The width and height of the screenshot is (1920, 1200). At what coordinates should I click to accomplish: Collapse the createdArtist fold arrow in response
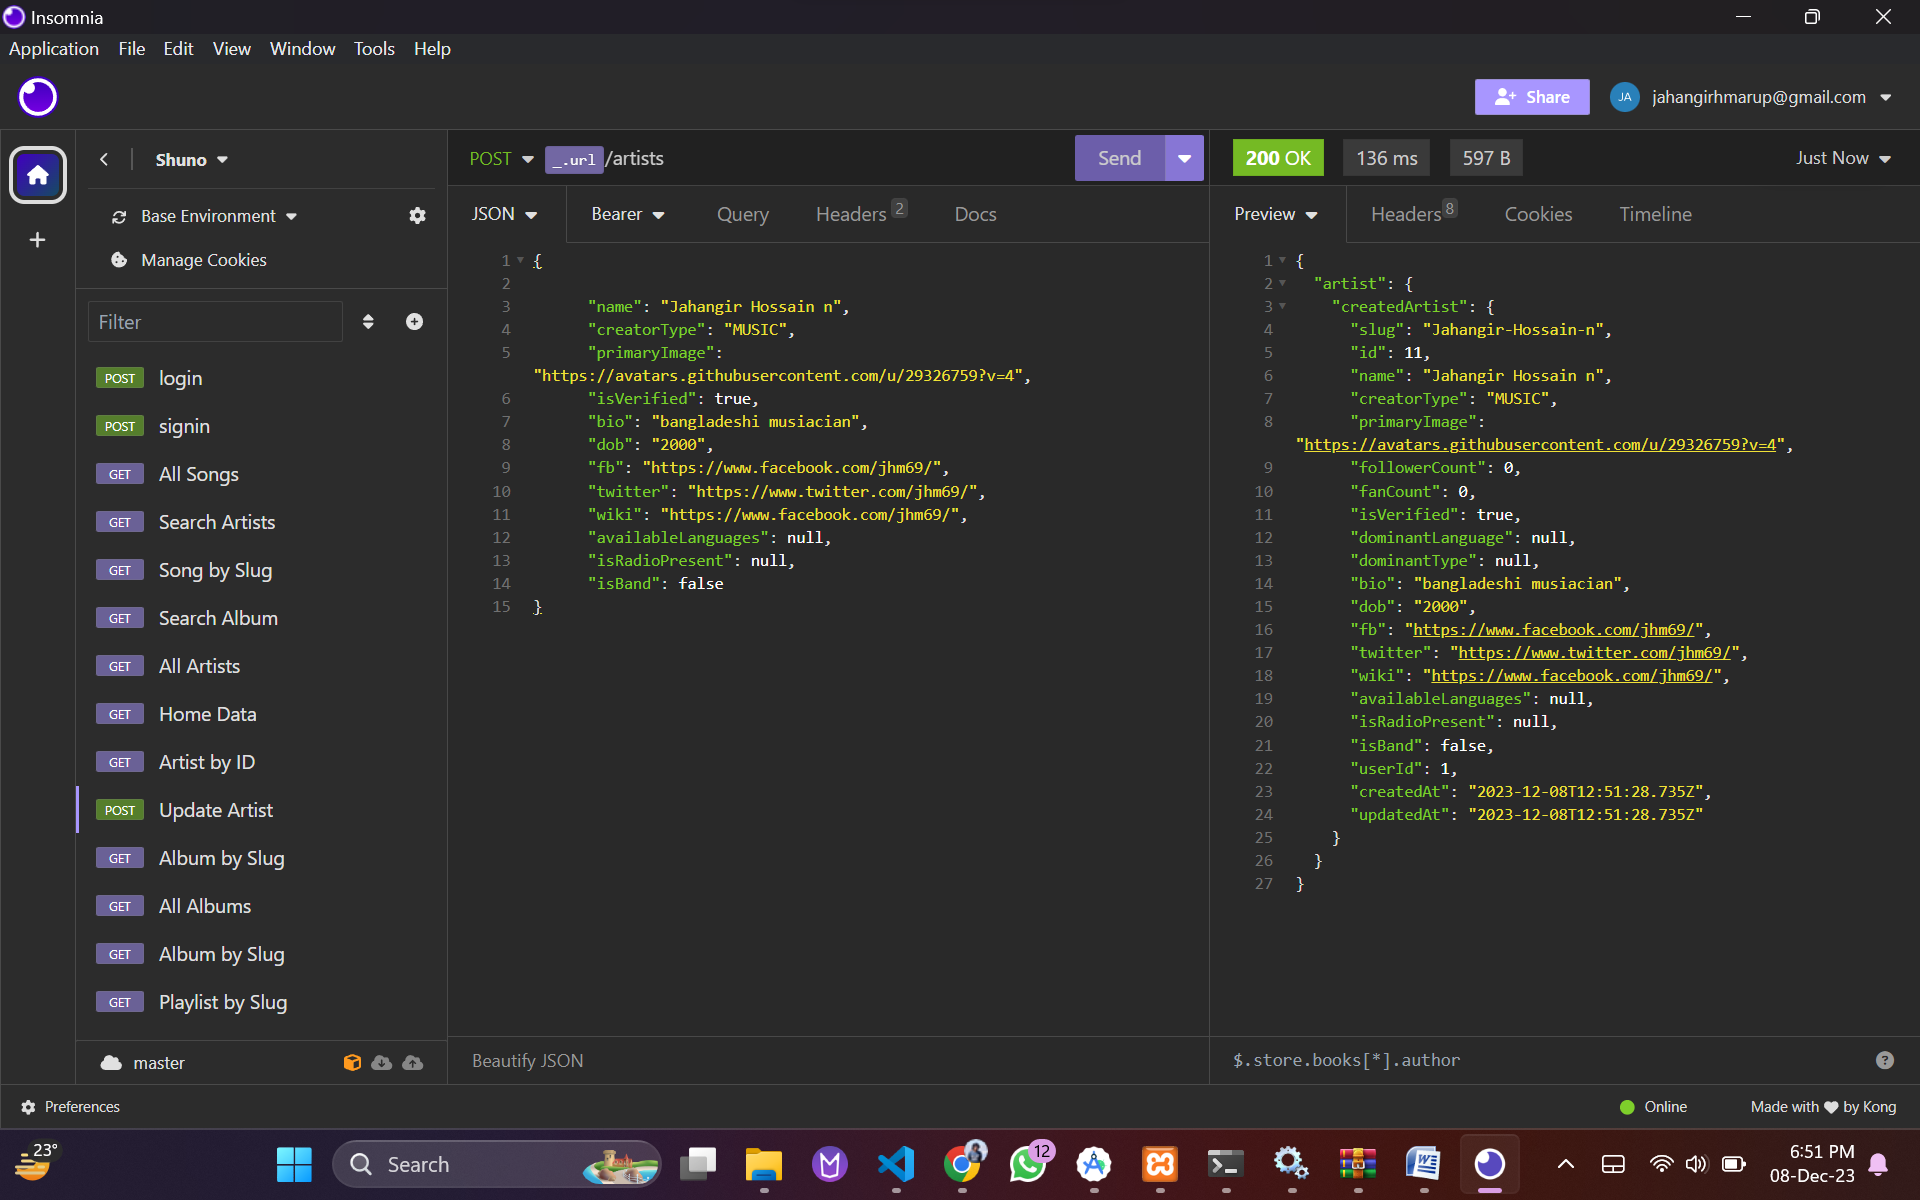(1283, 307)
